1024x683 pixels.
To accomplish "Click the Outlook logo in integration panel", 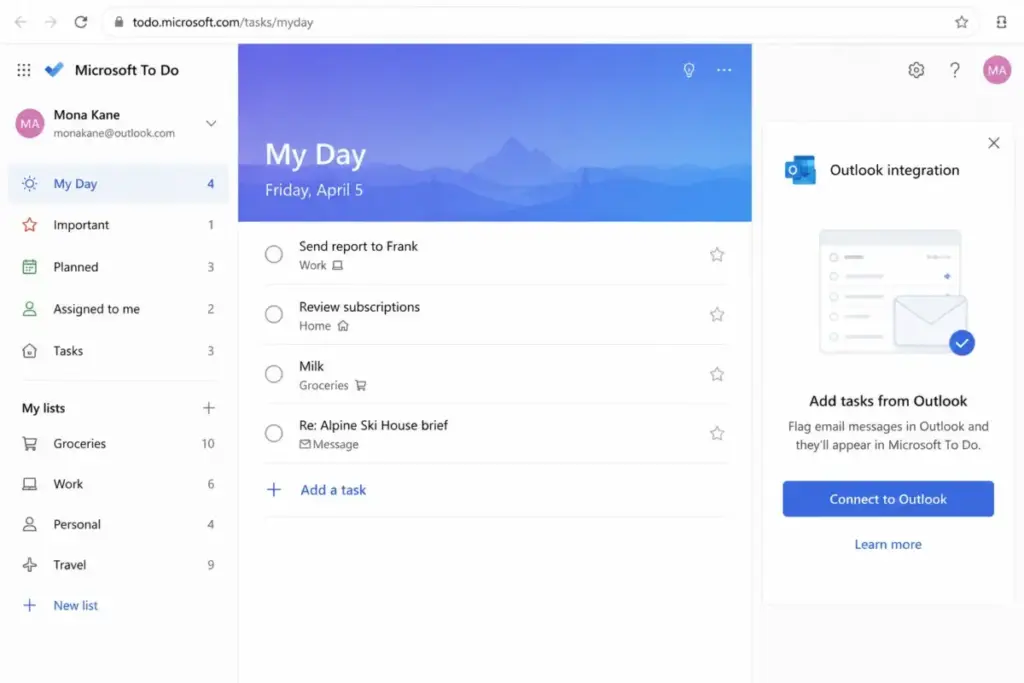I will click(800, 170).
